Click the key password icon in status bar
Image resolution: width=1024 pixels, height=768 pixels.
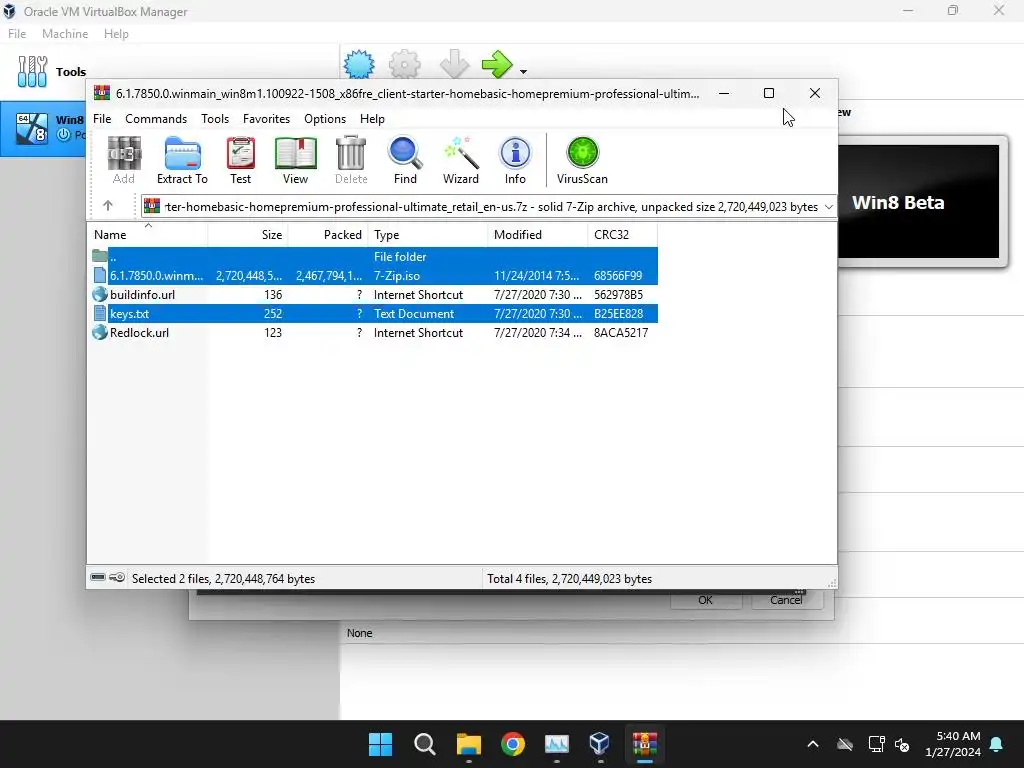117,577
